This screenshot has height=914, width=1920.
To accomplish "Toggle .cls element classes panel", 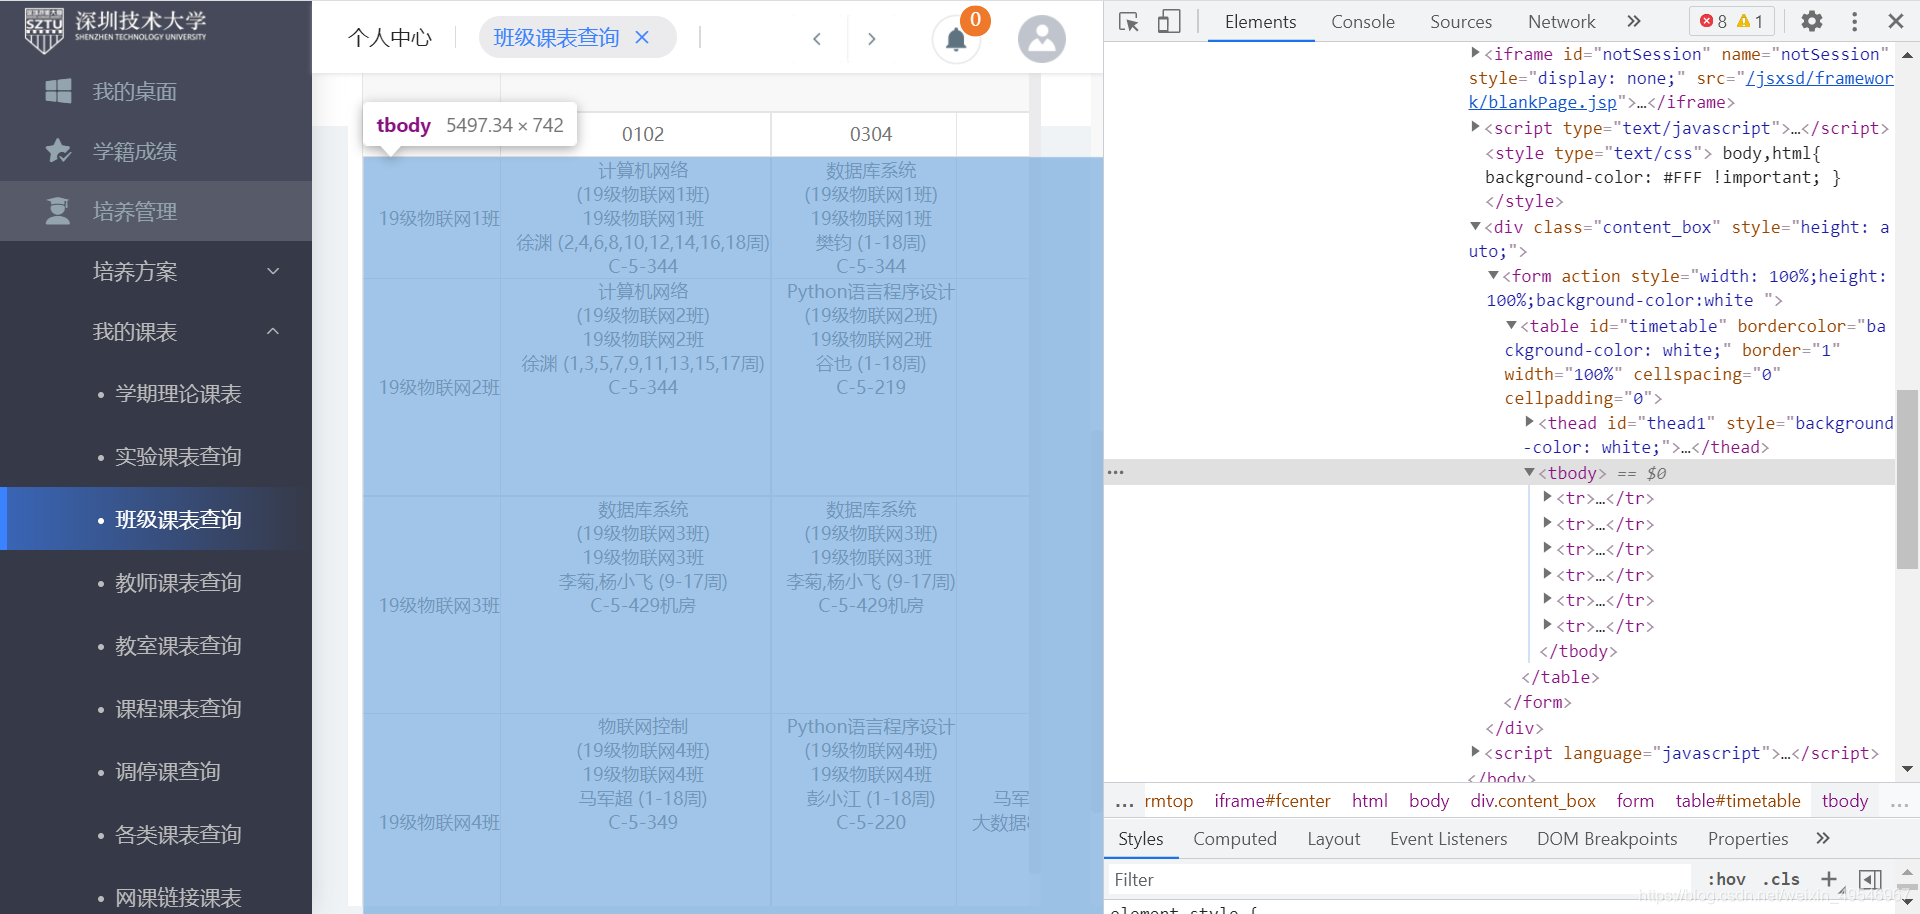I will tap(1781, 879).
